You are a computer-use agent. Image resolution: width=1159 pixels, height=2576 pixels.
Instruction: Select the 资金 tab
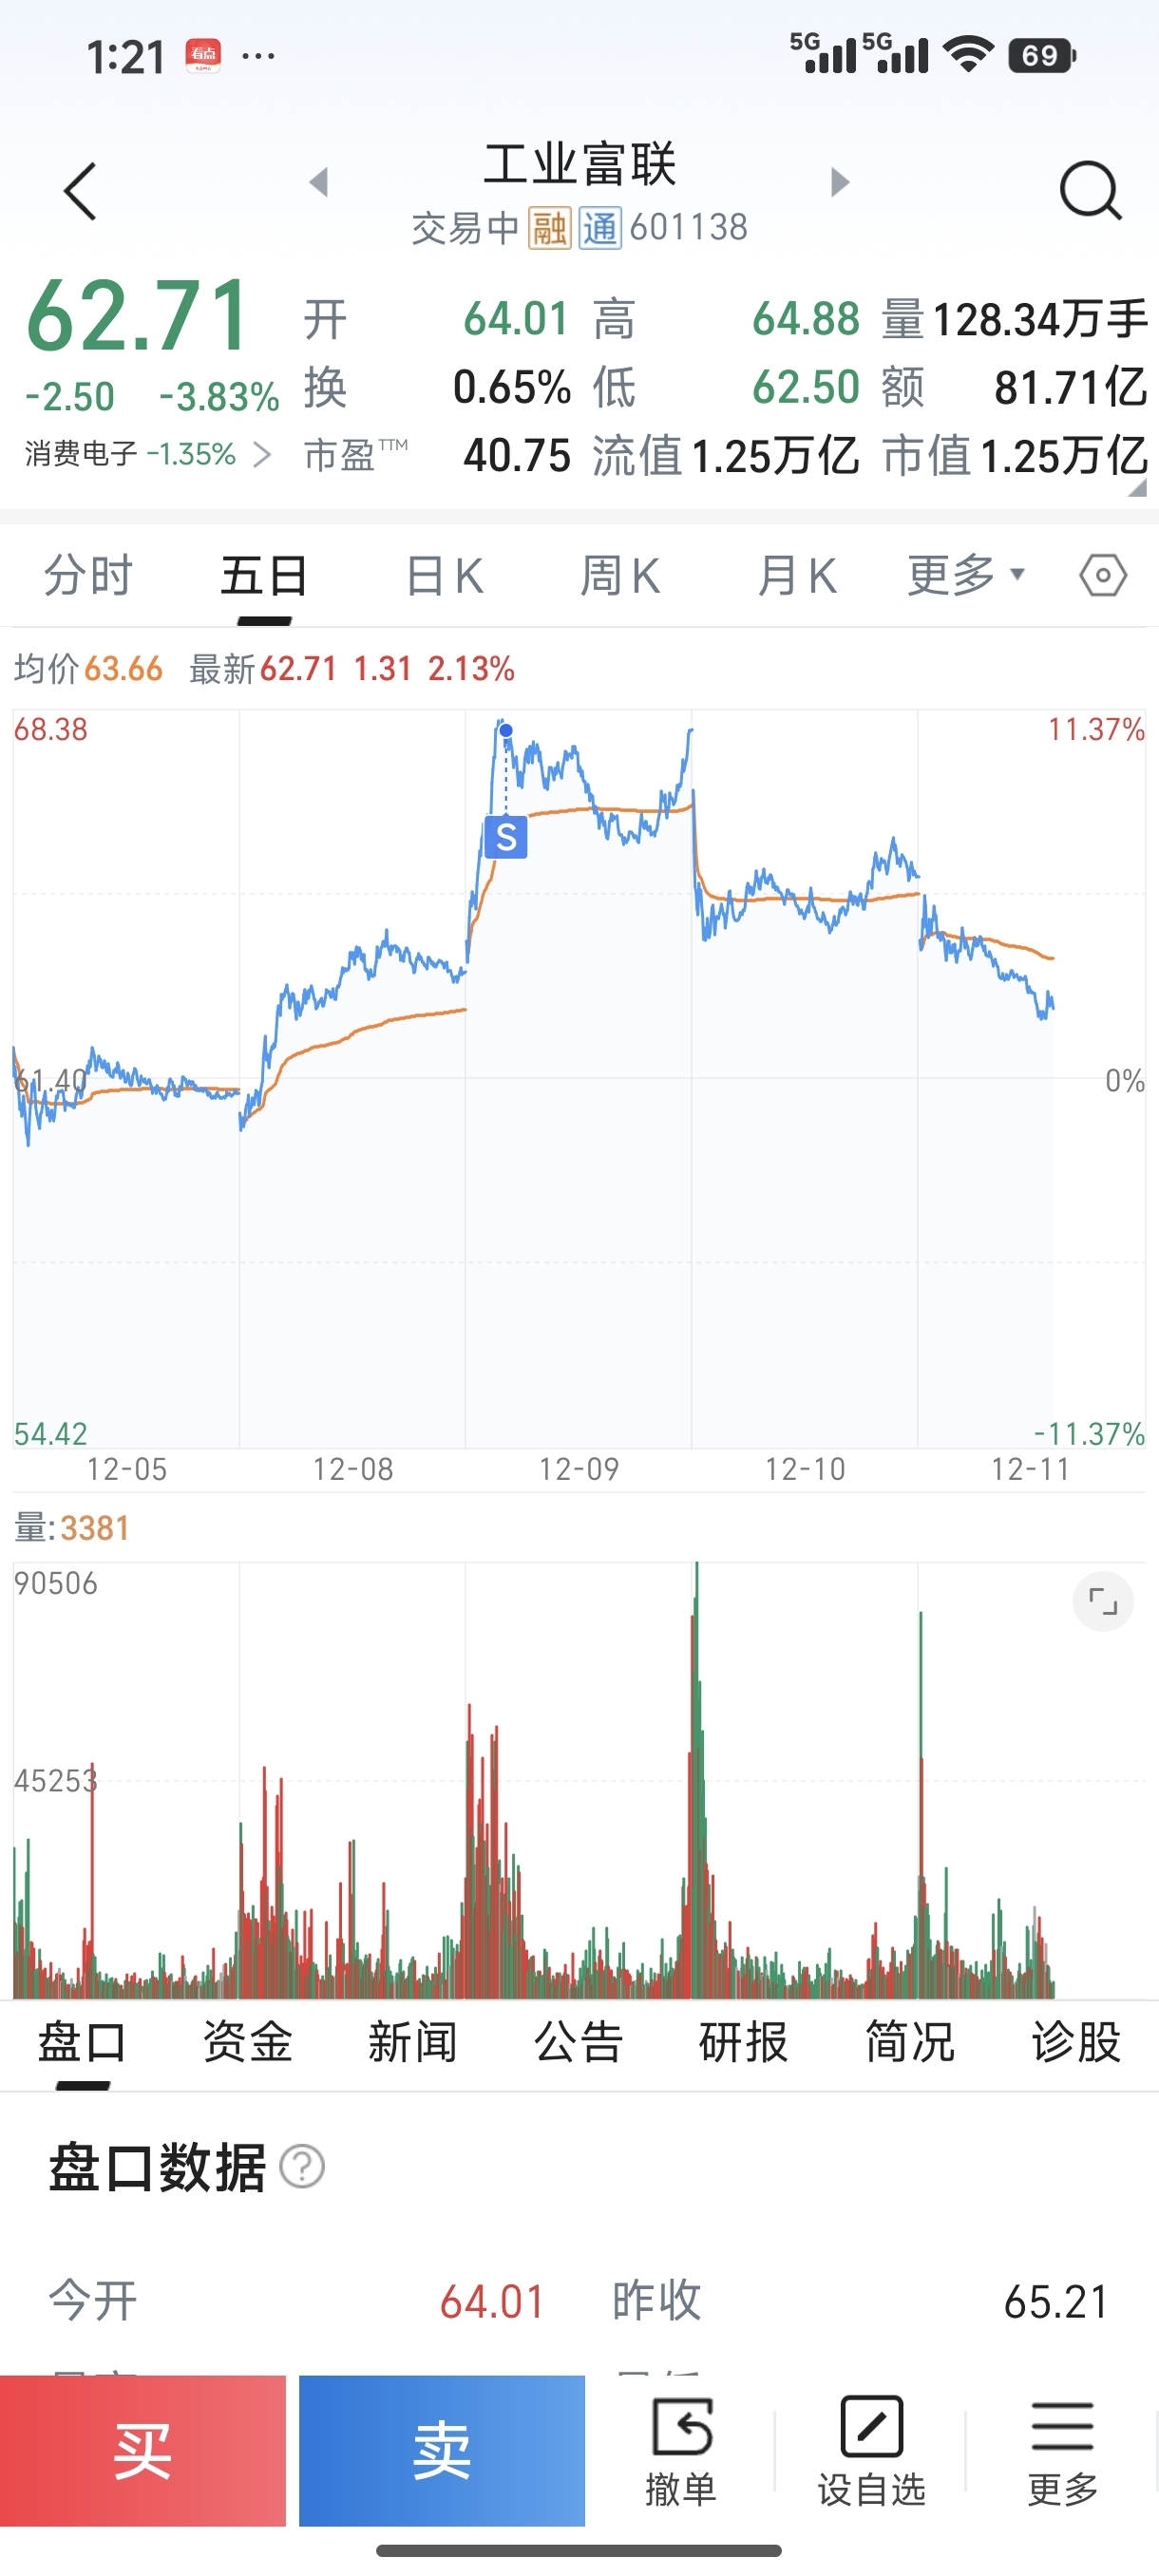tap(247, 2041)
